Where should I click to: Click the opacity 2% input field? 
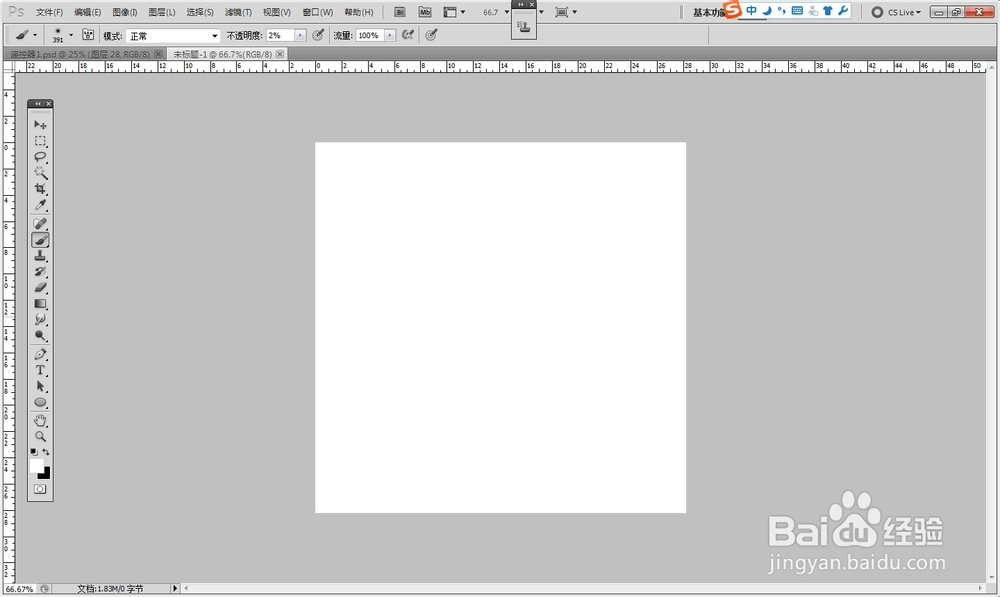(x=281, y=36)
